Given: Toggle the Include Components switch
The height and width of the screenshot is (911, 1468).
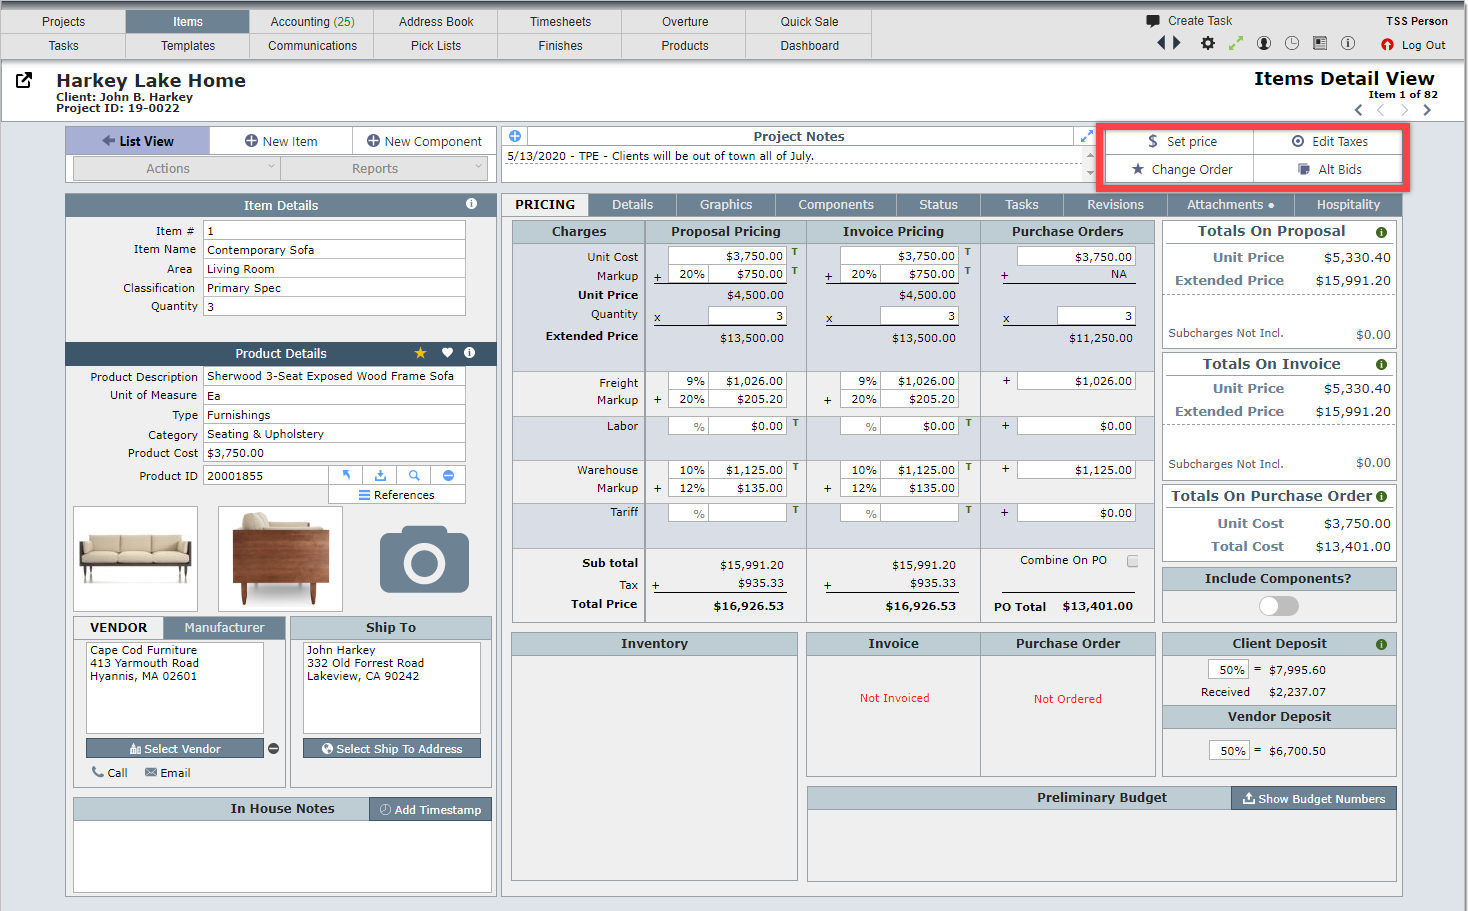Looking at the screenshot, I should point(1279,606).
